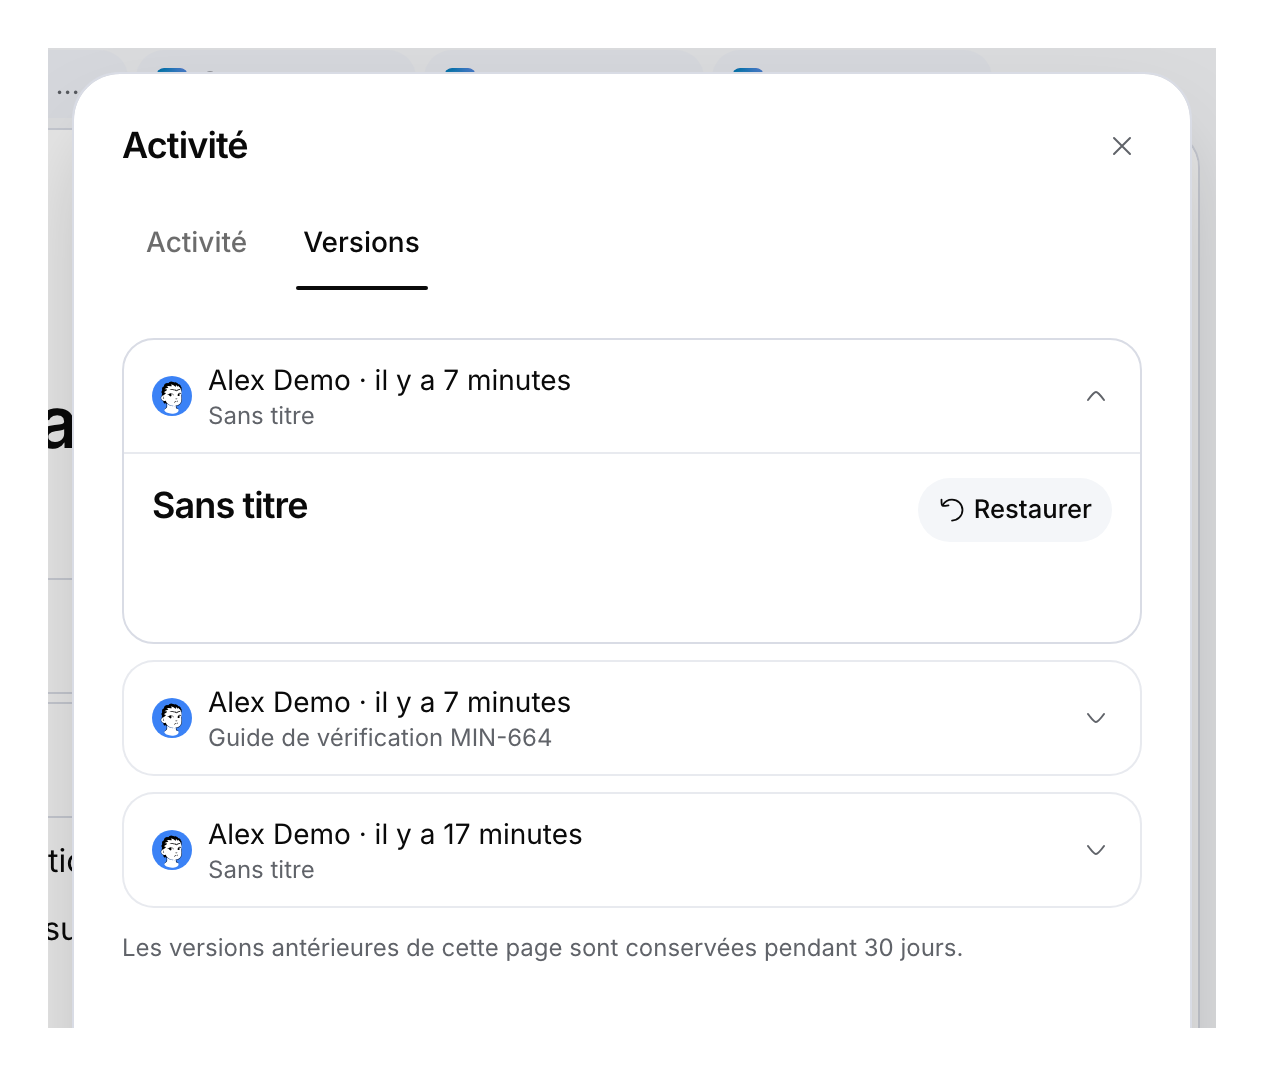The image size is (1264, 1076).
Task: Click the bold "Activité" dialog title
Action: point(185,146)
